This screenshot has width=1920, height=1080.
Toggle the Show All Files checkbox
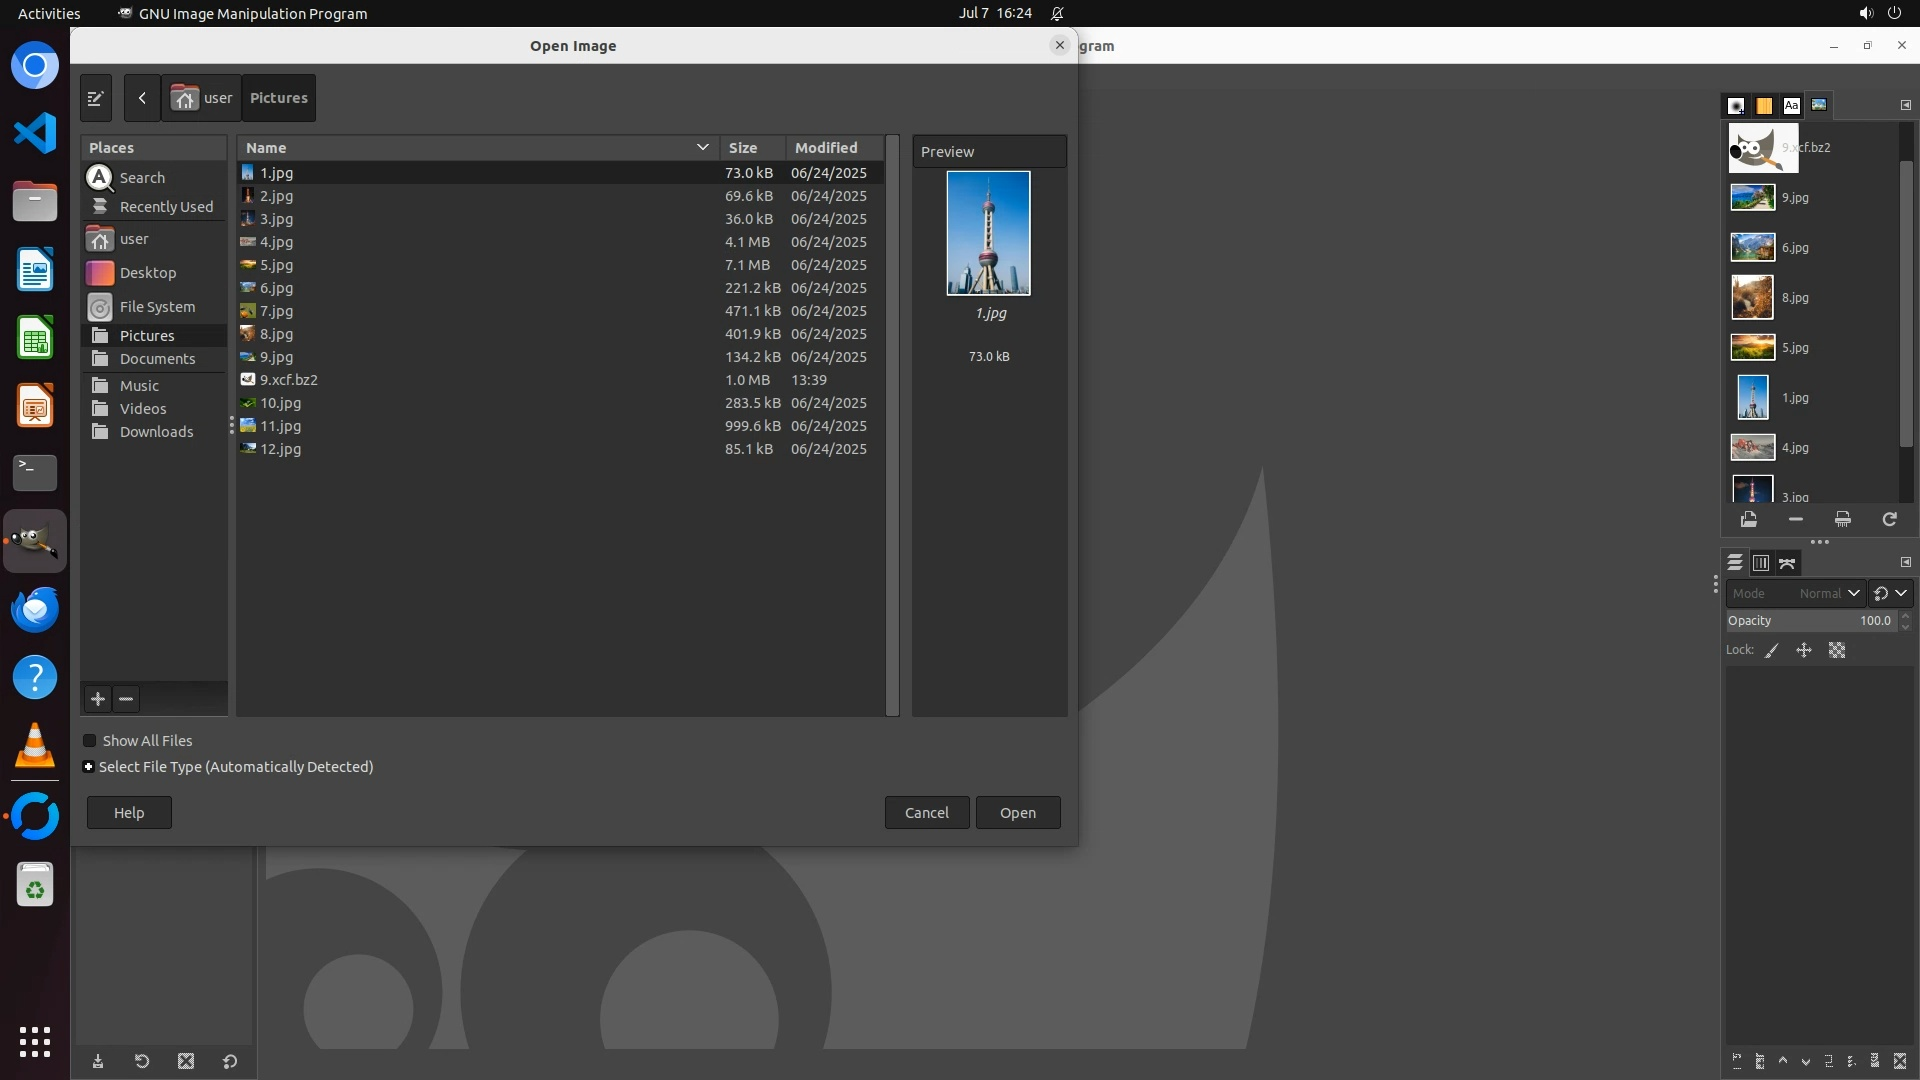coord(90,741)
